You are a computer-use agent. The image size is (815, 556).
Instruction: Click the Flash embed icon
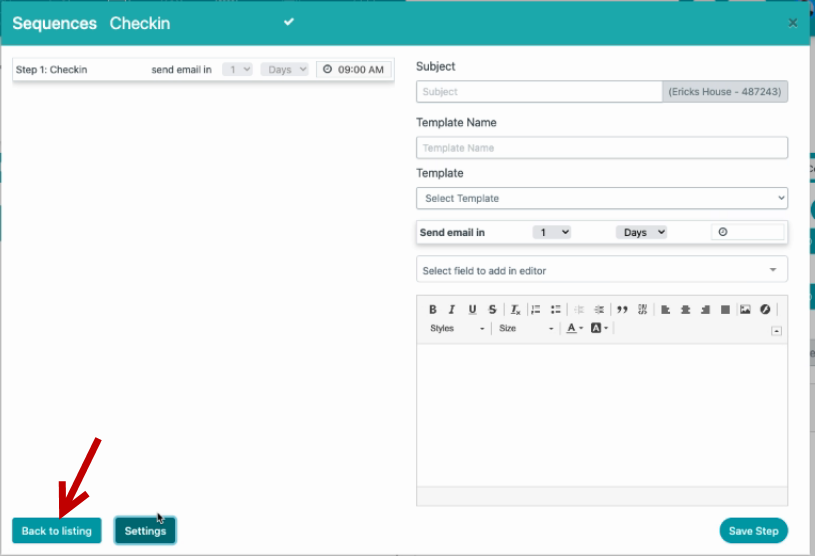click(x=765, y=310)
